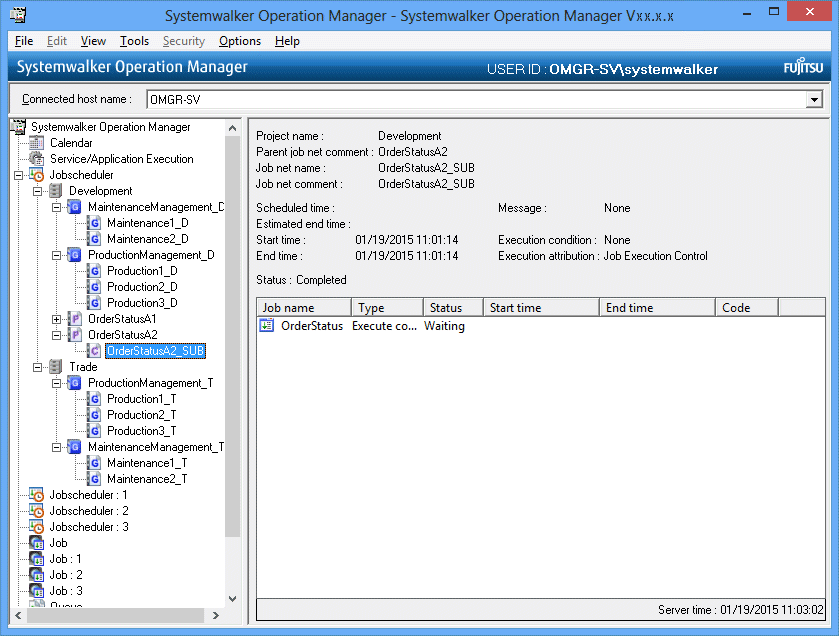The image size is (839, 636).
Task: Expand the OrderStatusA1 tree node
Action: [x=57, y=319]
